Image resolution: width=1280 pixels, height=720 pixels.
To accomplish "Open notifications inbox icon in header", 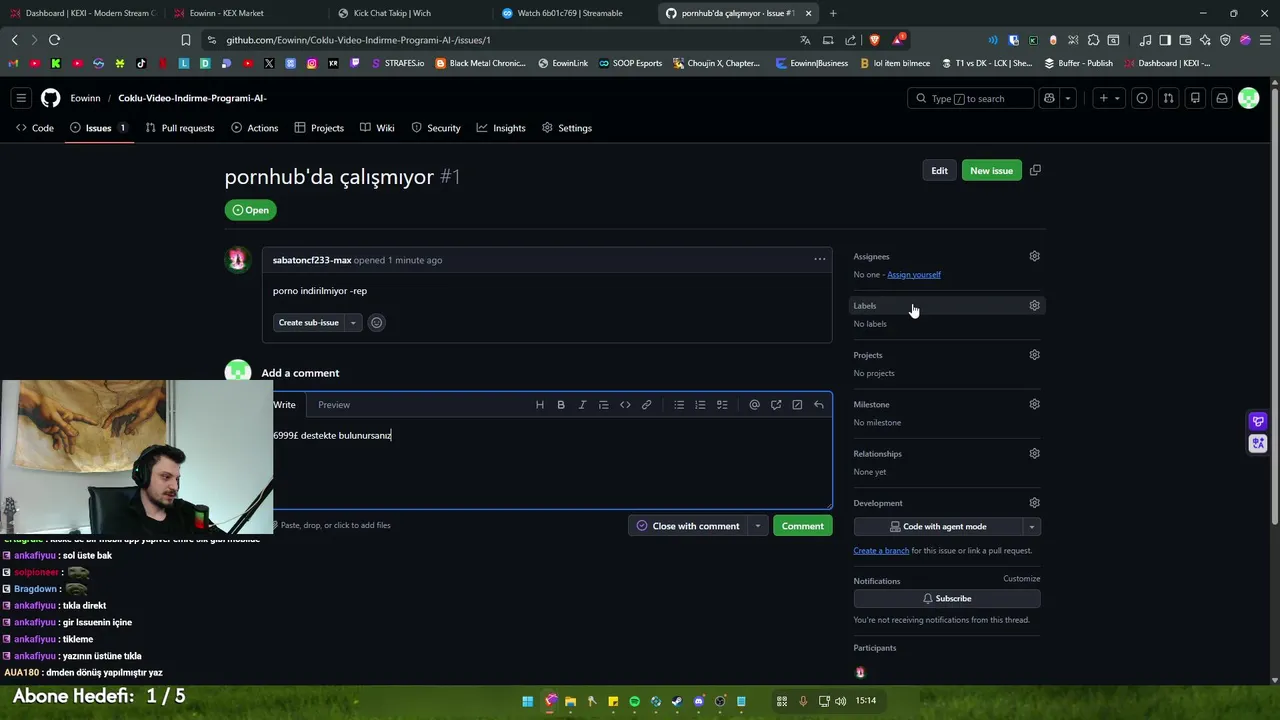I will (x=1221, y=98).
